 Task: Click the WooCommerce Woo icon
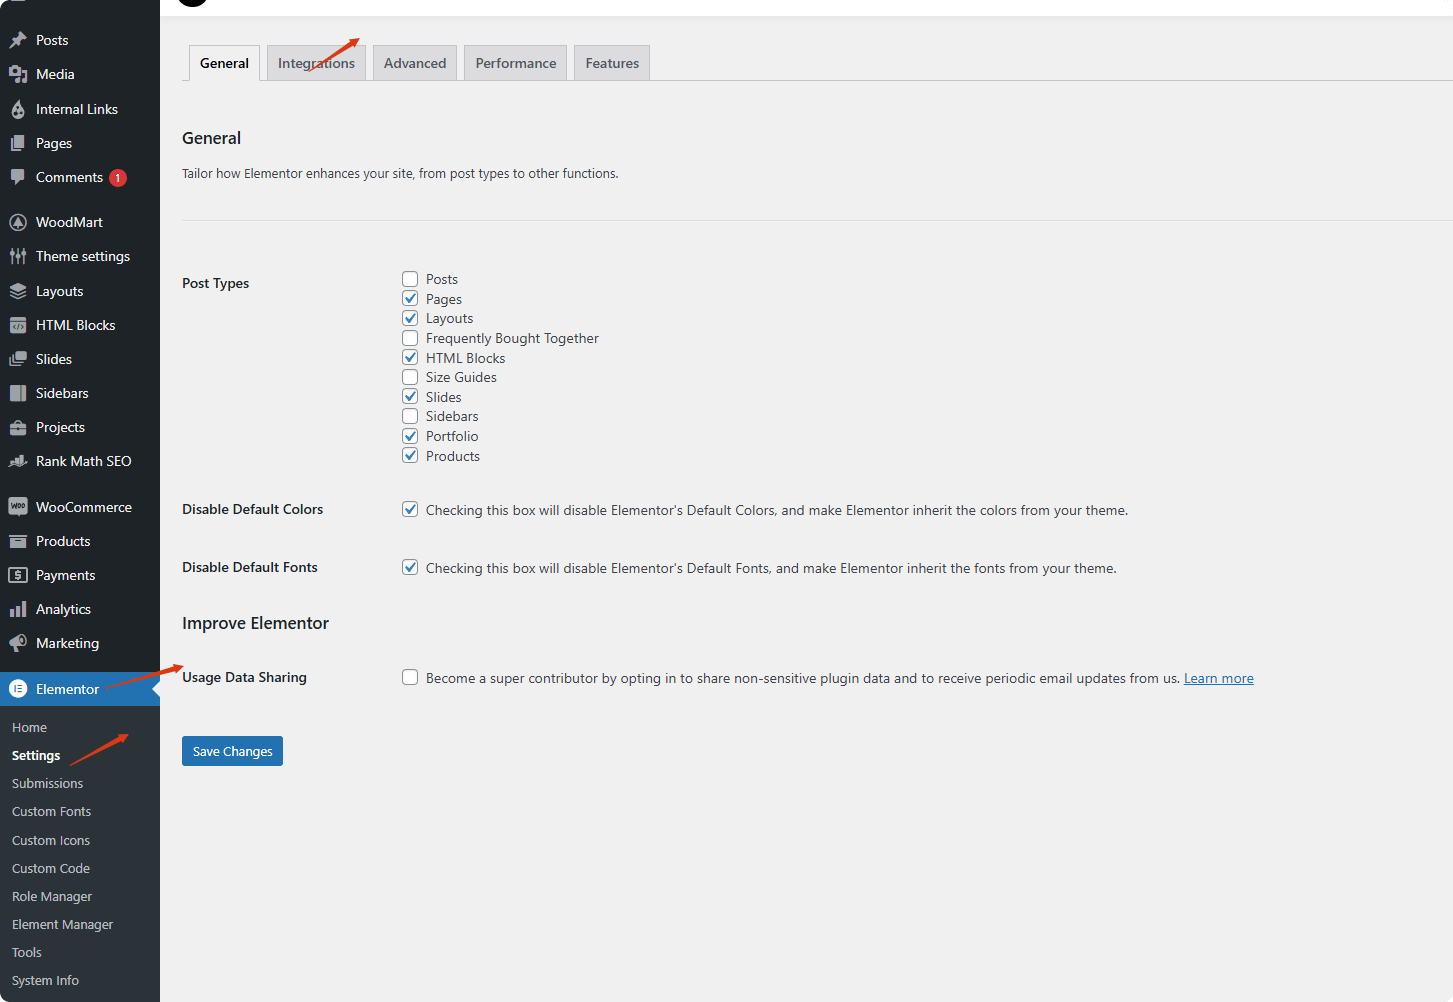(x=18, y=507)
